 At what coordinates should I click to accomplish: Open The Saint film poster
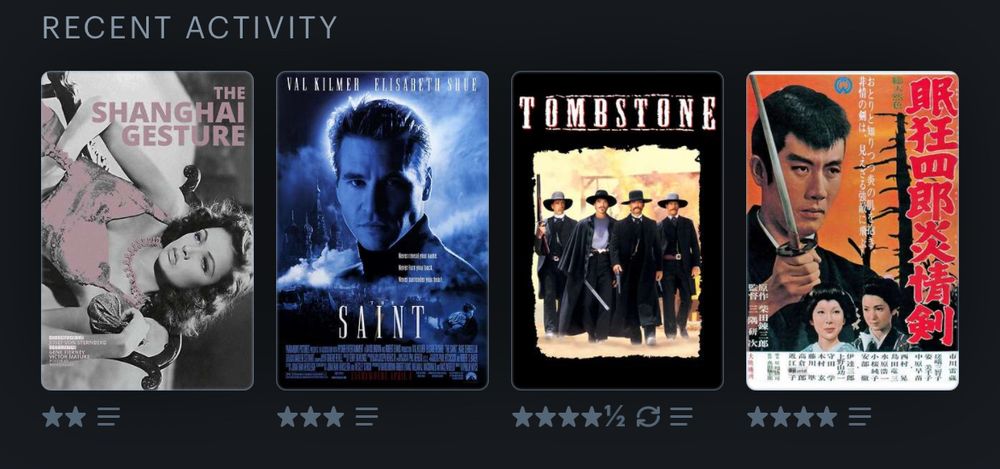383,230
